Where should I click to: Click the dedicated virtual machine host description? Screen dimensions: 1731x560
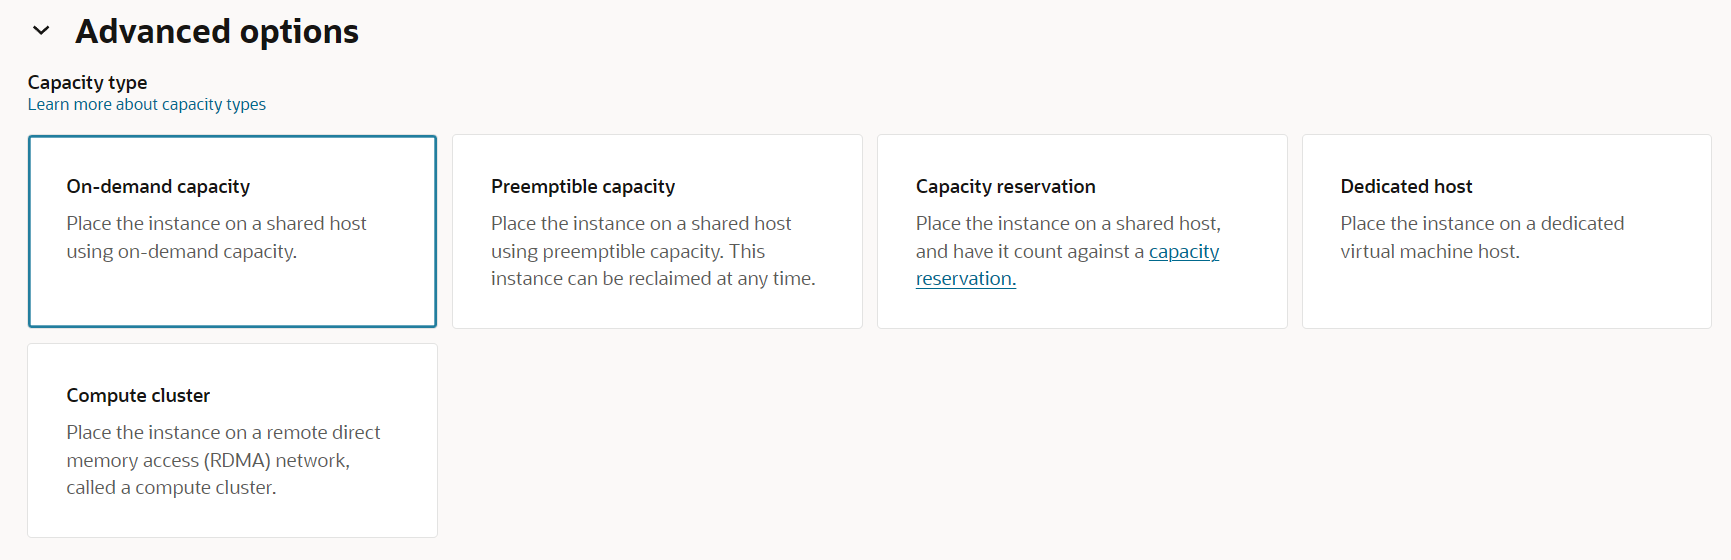pyautogui.click(x=1482, y=237)
